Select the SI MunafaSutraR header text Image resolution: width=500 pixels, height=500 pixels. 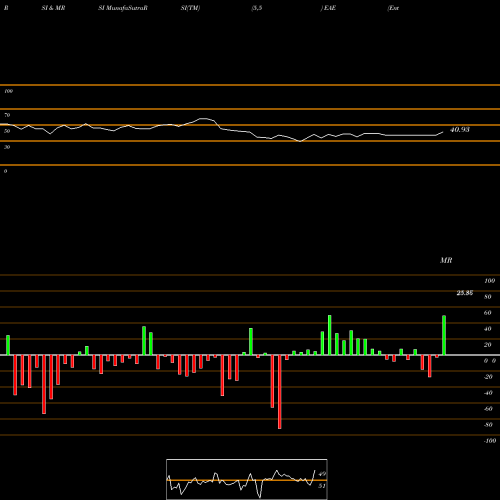(x=123, y=8)
